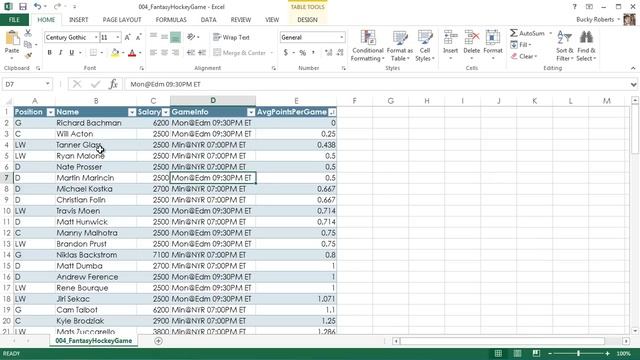Open the Salary column filter dropdown
The image size is (640, 360).
(165, 112)
